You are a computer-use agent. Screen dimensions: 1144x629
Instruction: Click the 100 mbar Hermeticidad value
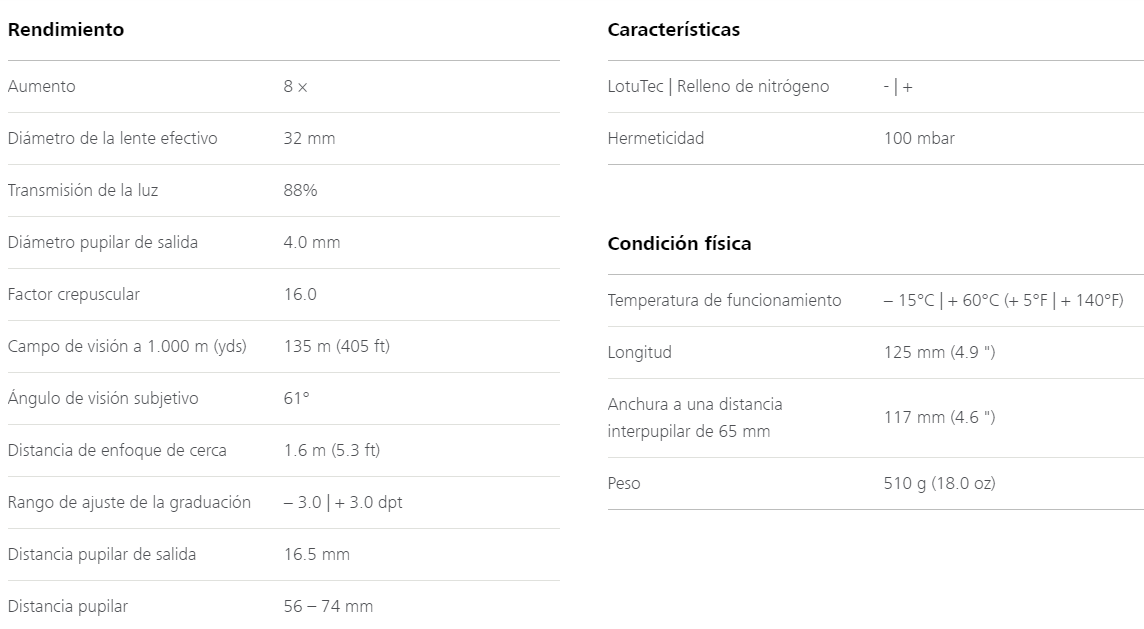point(919,139)
